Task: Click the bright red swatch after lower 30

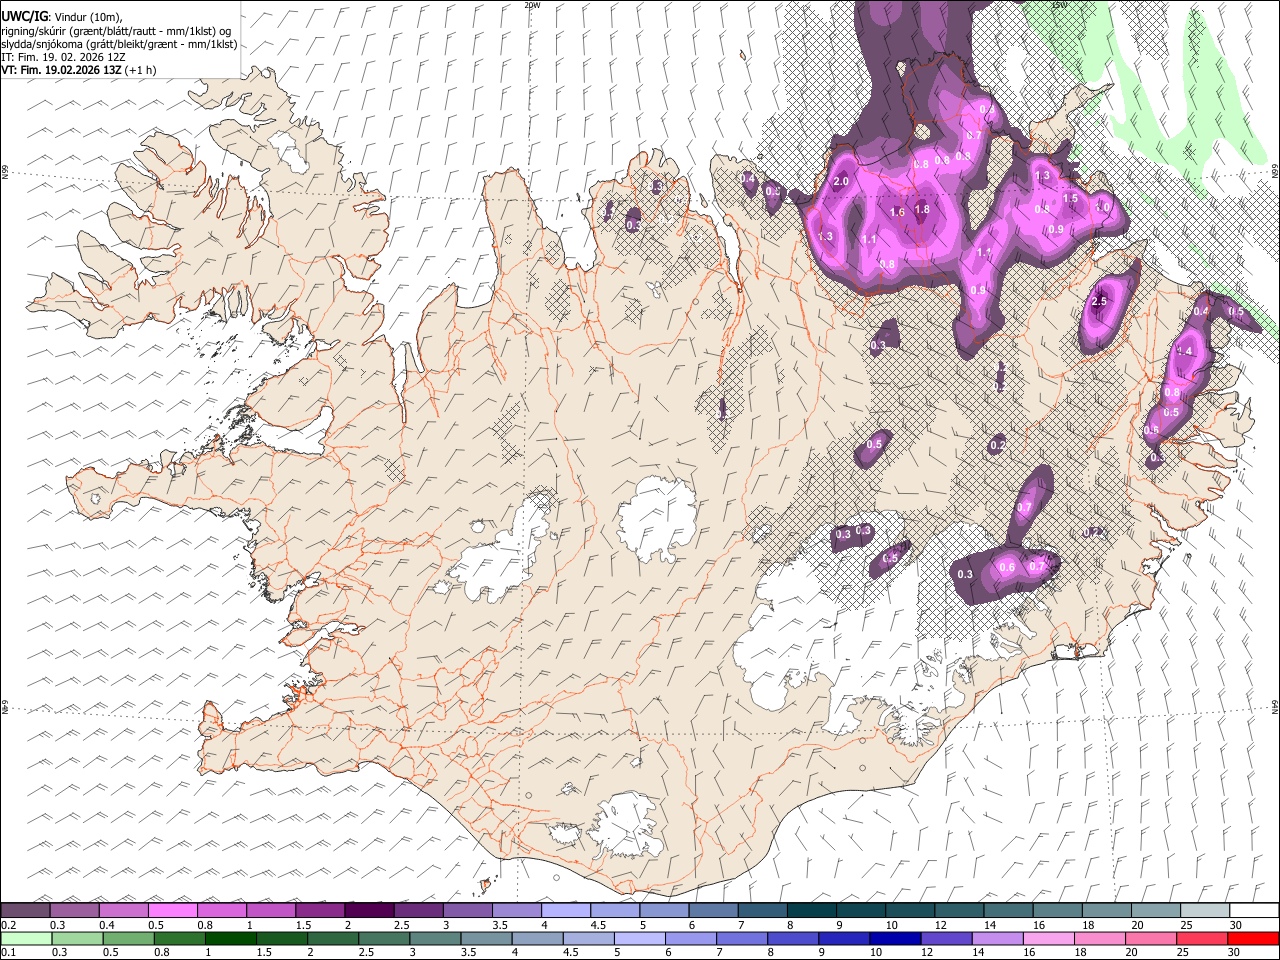Action: coord(1252,939)
